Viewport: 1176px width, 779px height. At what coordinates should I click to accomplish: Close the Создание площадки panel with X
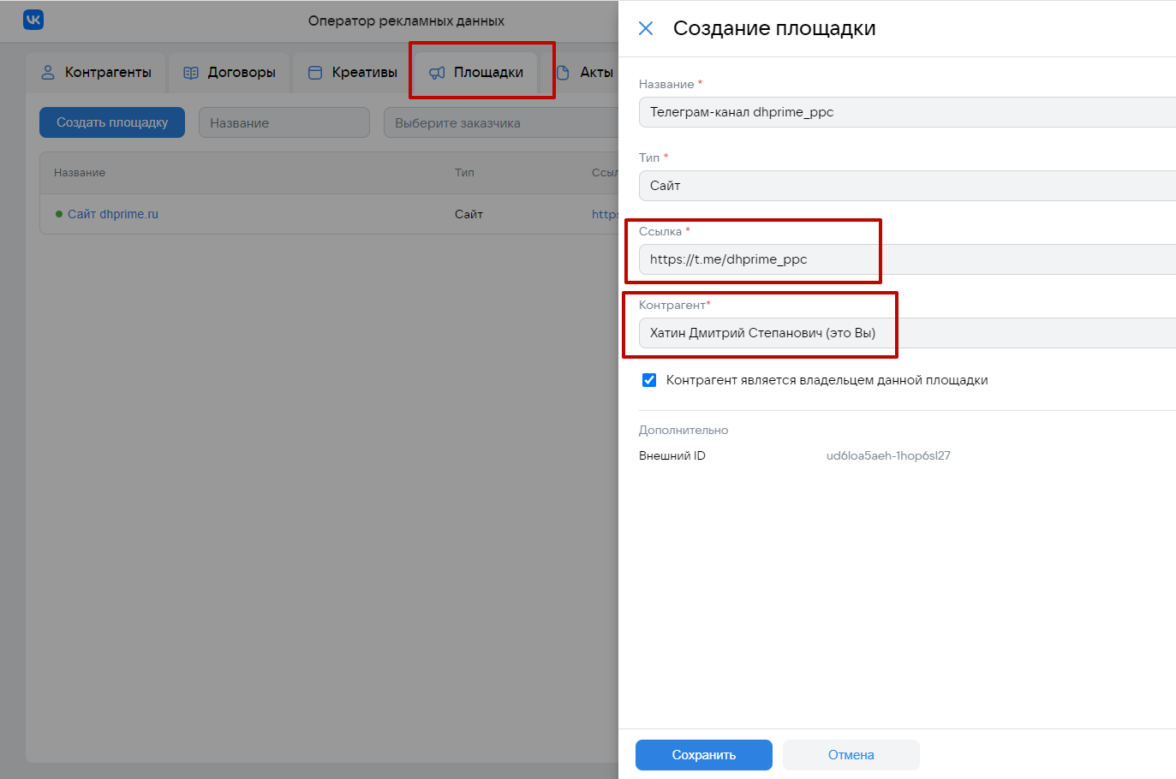tap(646, 29)
